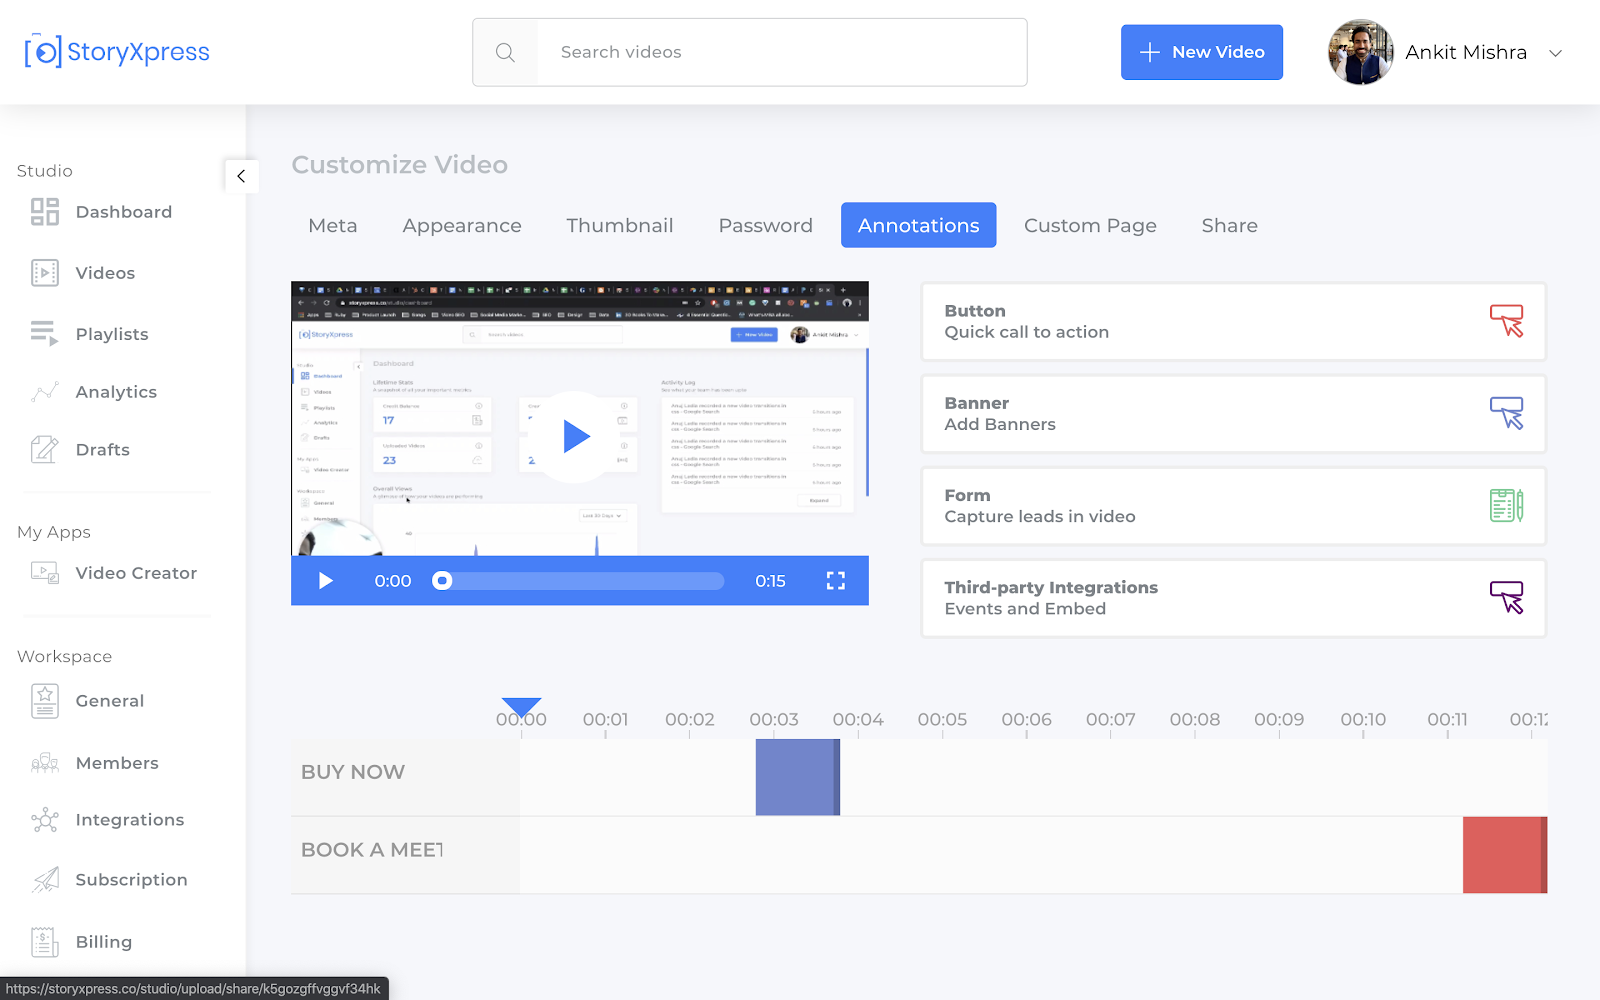Open the Thumbnail tab

click(620, 226)
